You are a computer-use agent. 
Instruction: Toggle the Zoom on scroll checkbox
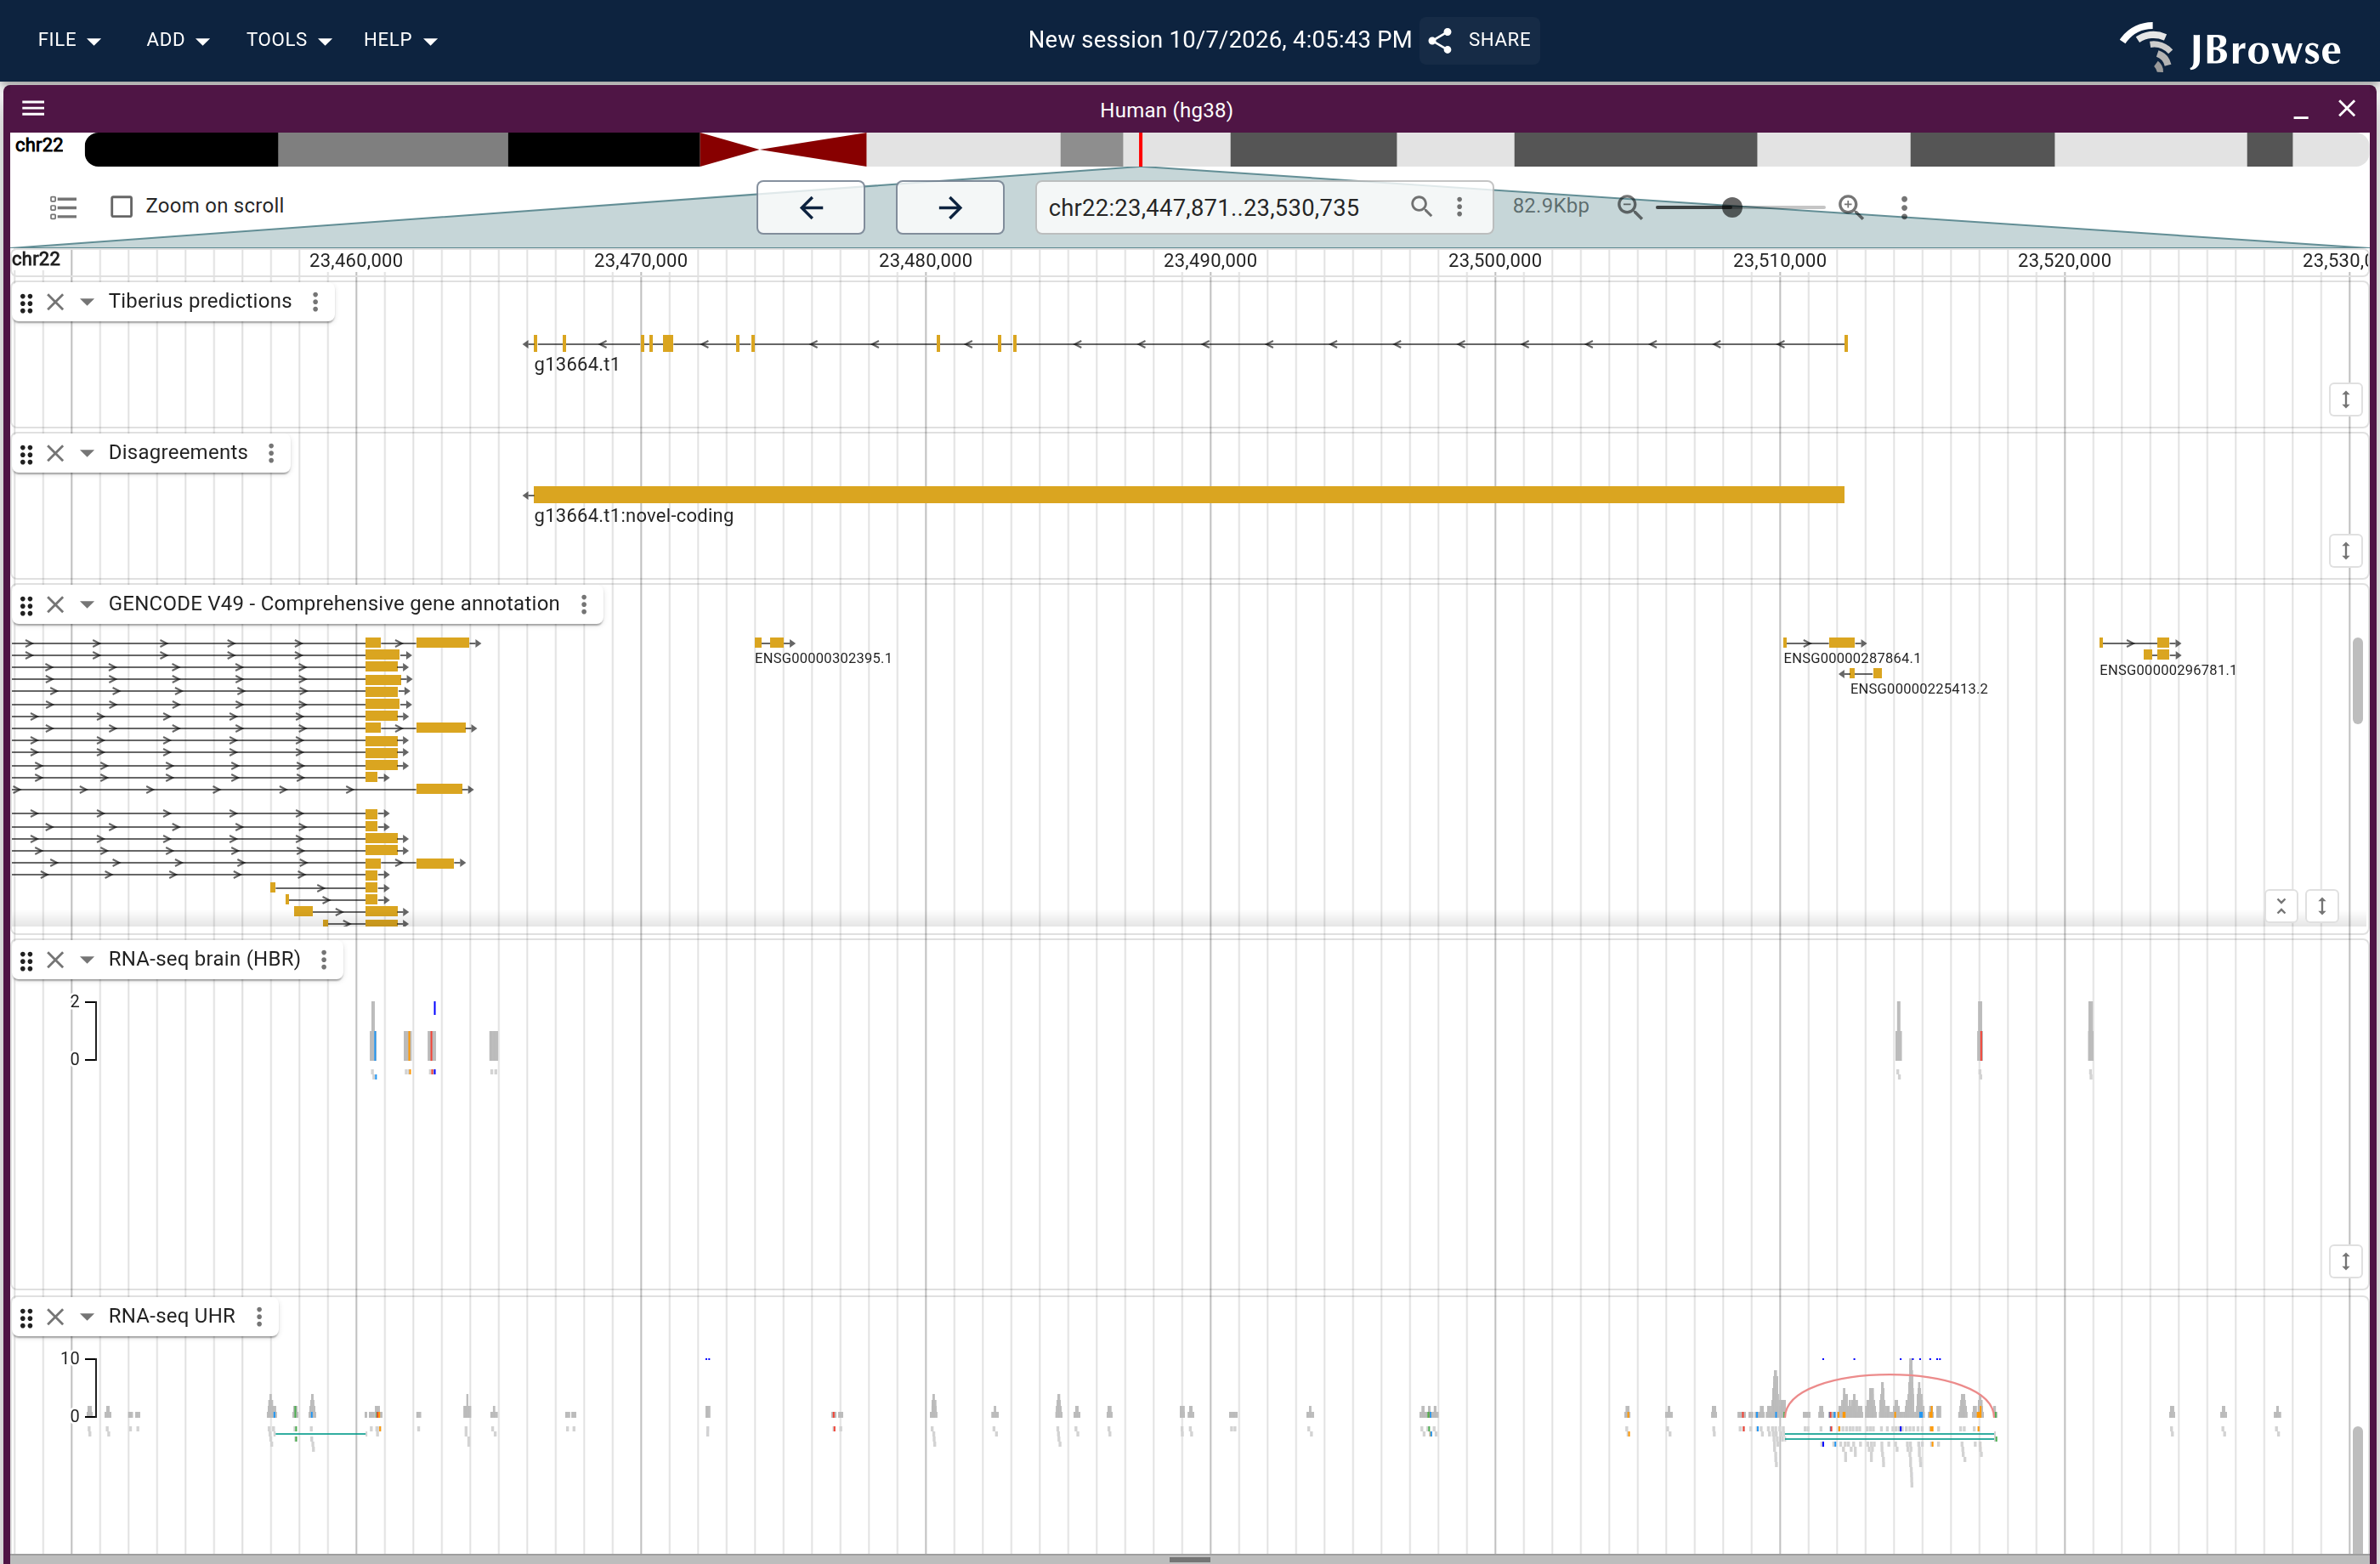pos(122,206)
